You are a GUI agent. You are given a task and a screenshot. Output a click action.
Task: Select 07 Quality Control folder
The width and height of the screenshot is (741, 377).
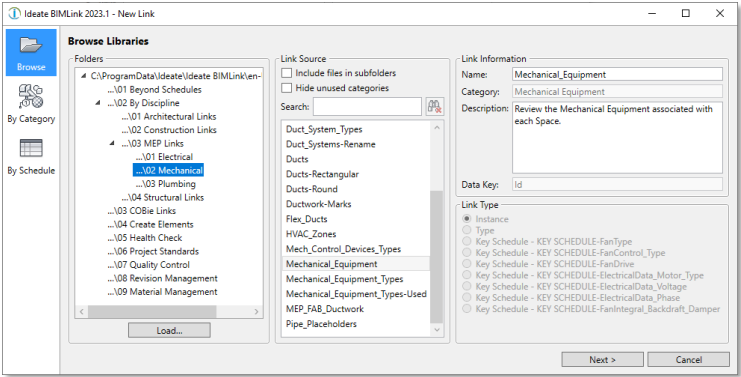[x=148, y=265]
